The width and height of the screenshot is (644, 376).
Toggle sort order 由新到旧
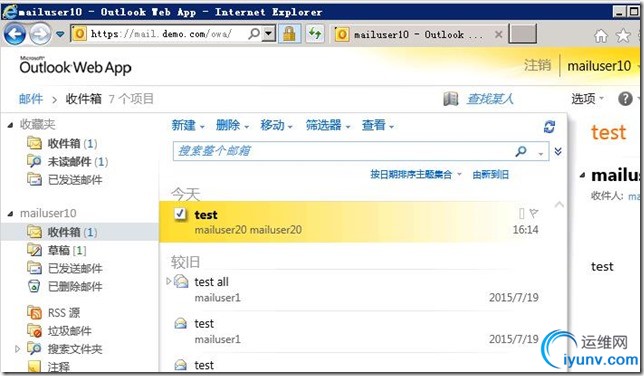click(490, 175)
